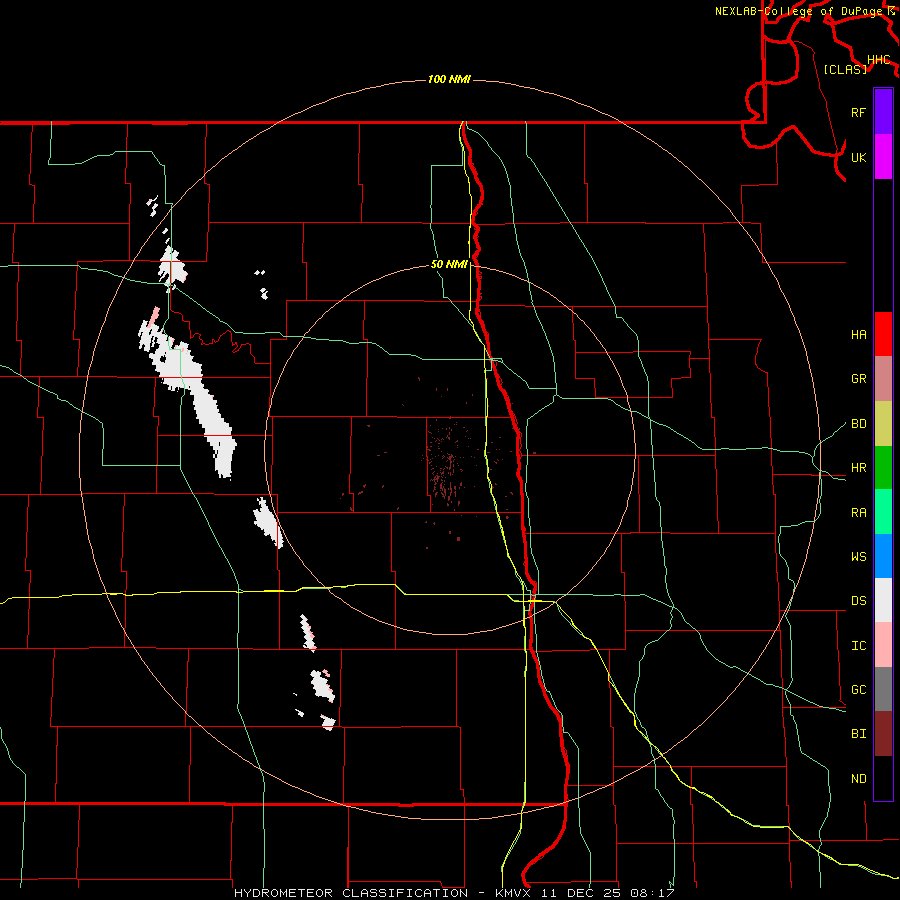Click the 08:17 timestamp in the footer
900x900 pixels.
[x=652, y=893]
